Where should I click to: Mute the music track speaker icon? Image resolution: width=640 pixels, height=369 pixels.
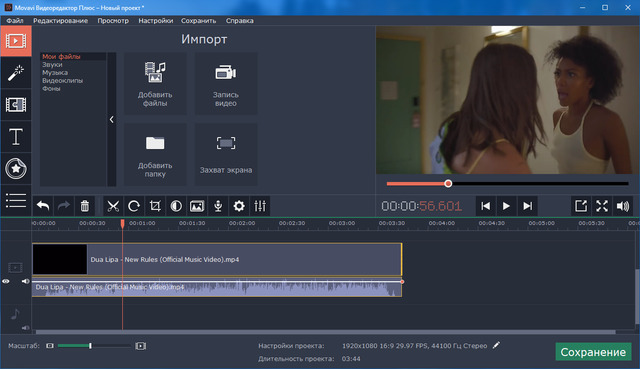pyautogui.click(x=25, y=328)
